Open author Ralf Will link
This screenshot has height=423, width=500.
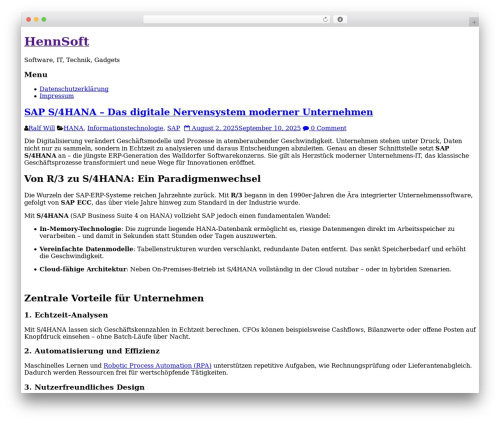point(42,128)
